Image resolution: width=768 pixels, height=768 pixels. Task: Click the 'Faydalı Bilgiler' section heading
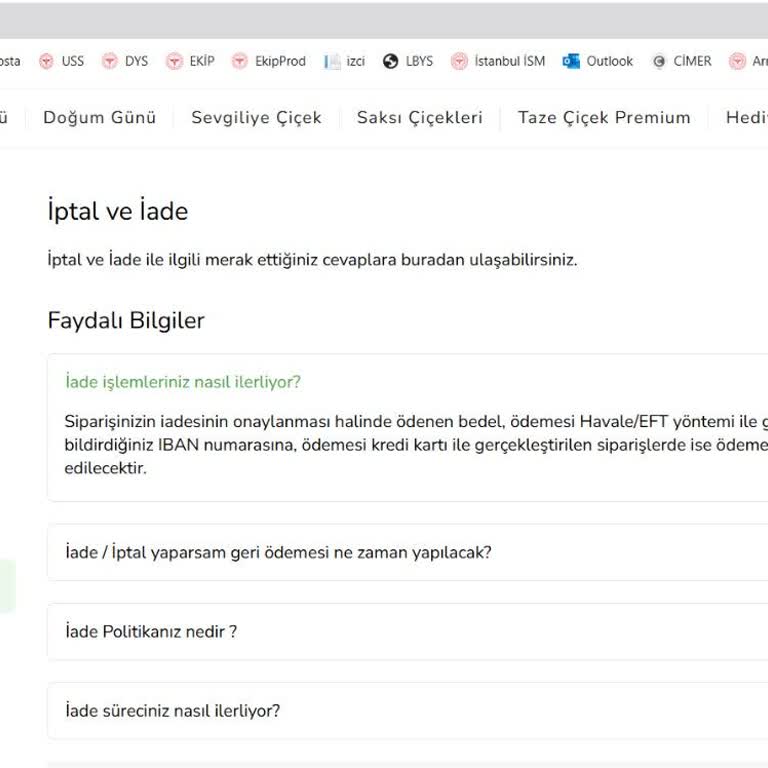pos(126,321)
